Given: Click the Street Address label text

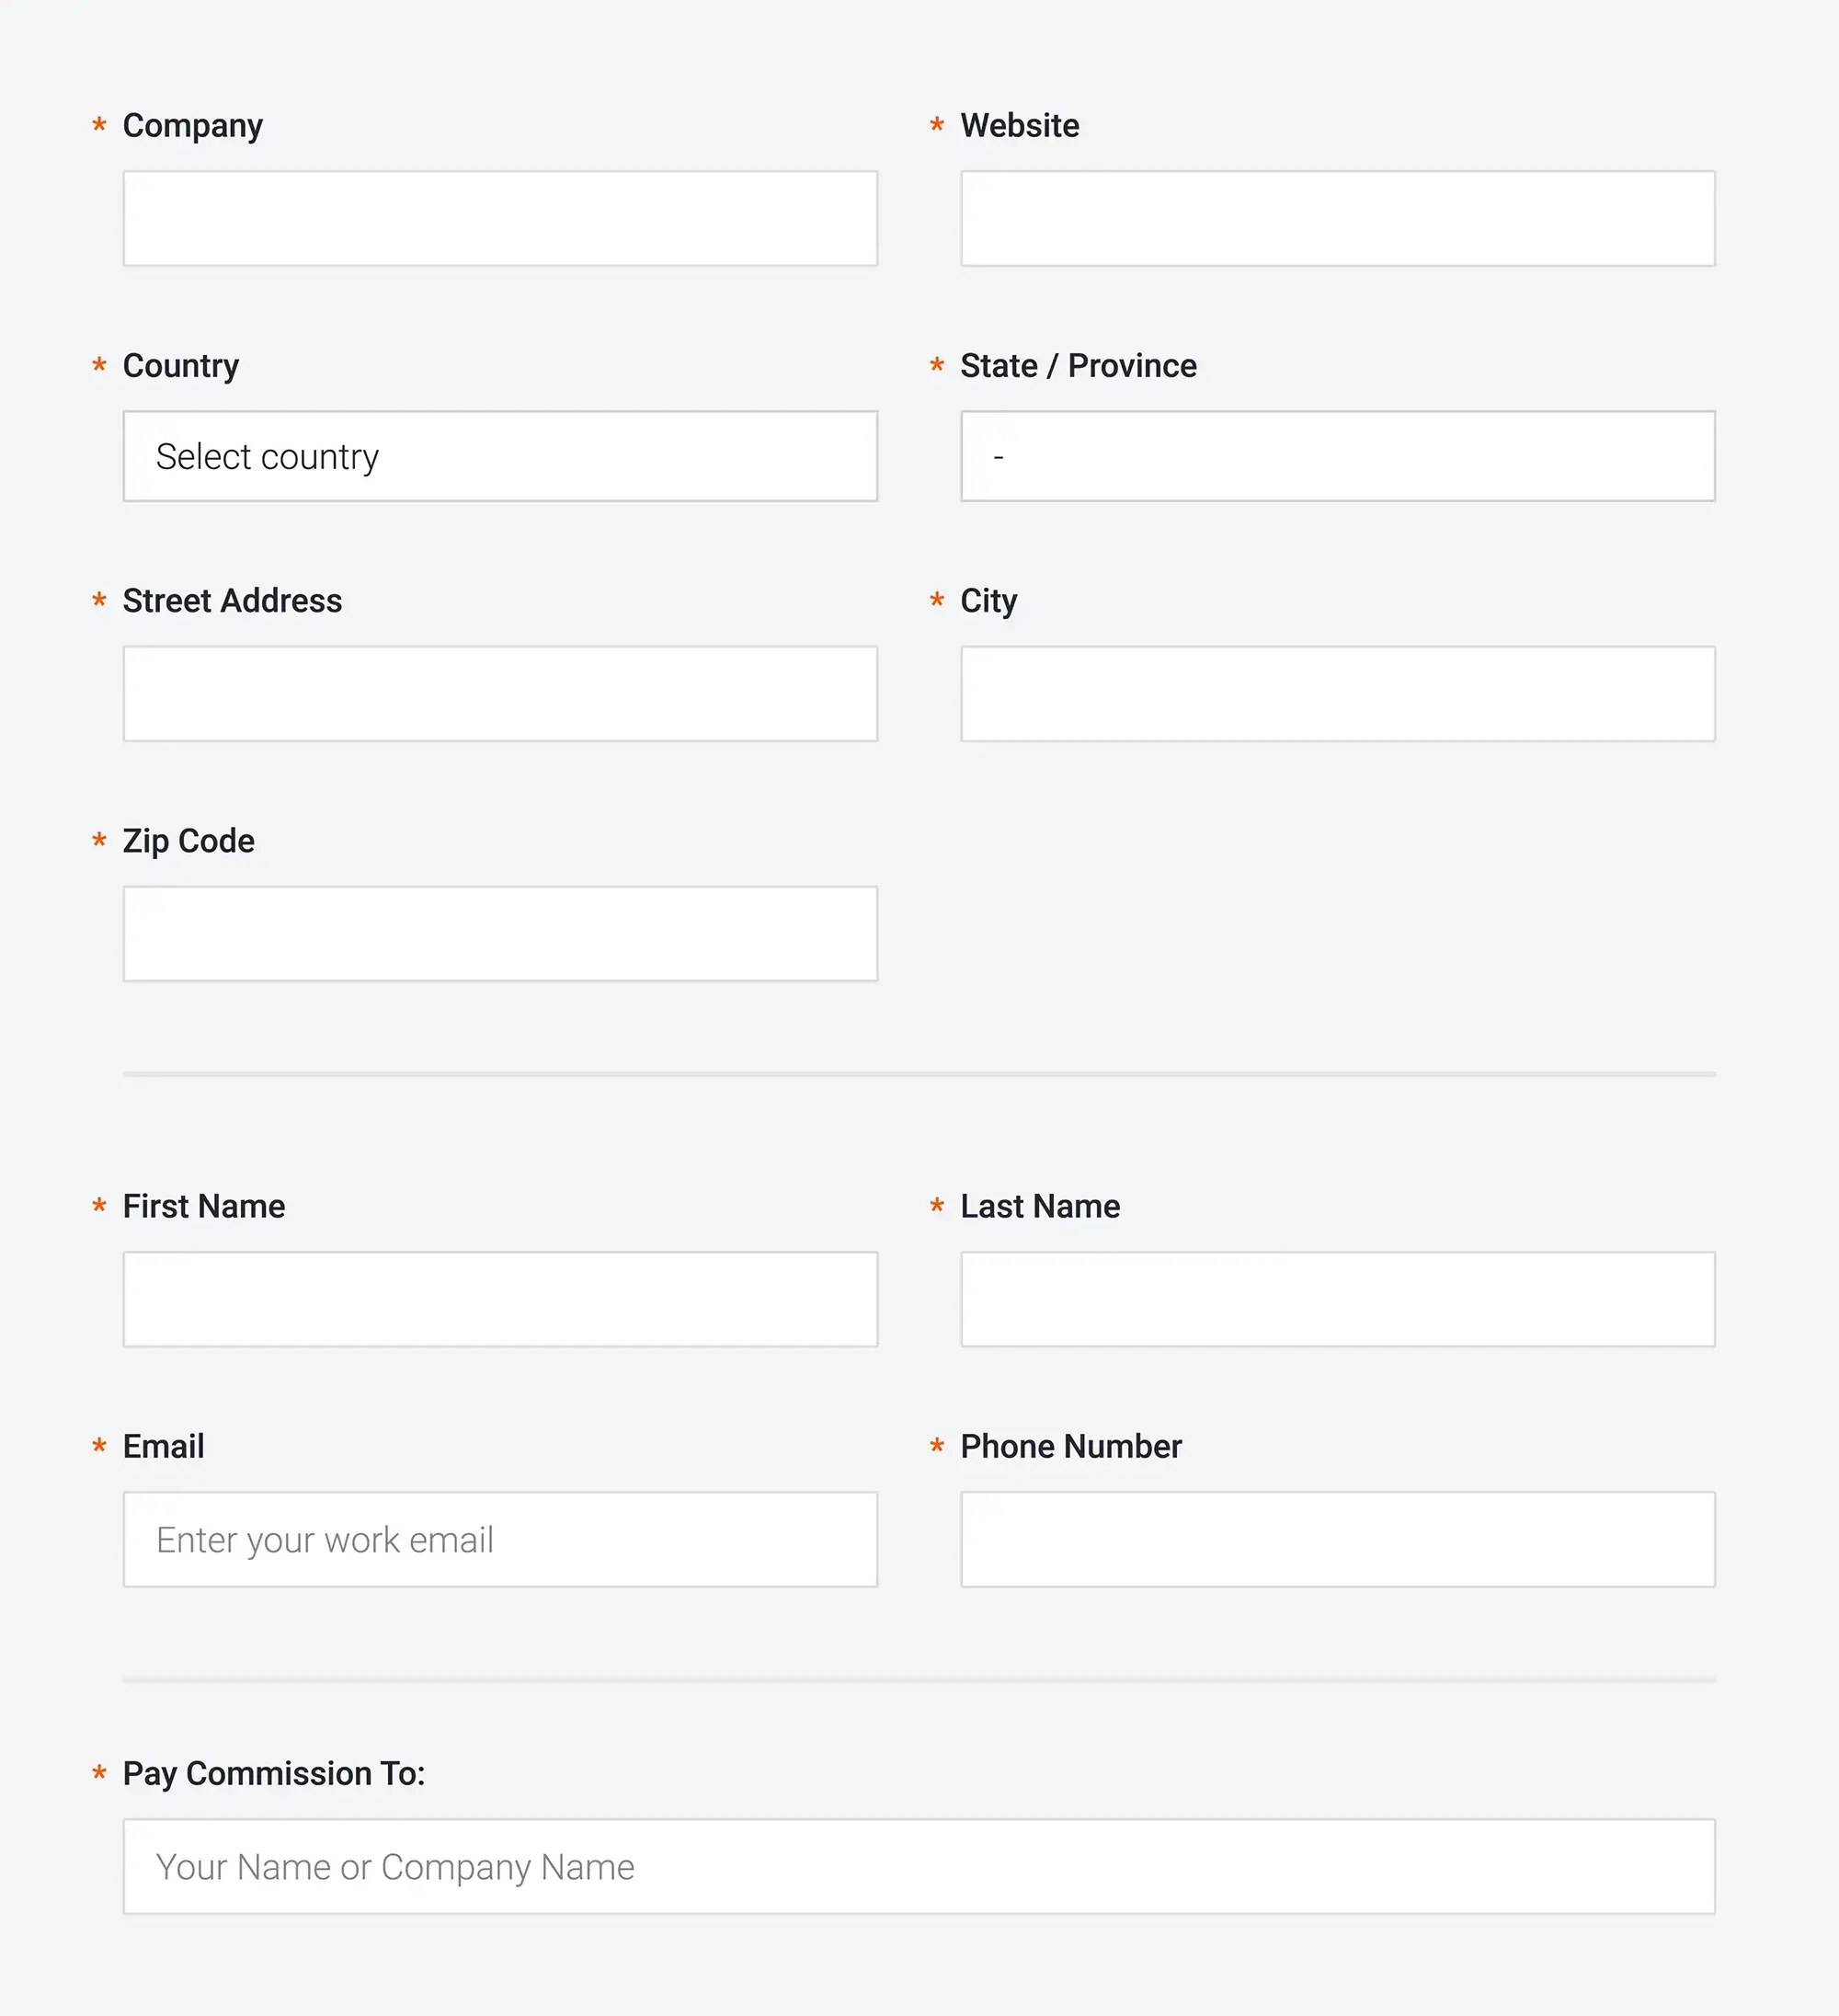Looking at the screenshot, I should pos(232,601).
